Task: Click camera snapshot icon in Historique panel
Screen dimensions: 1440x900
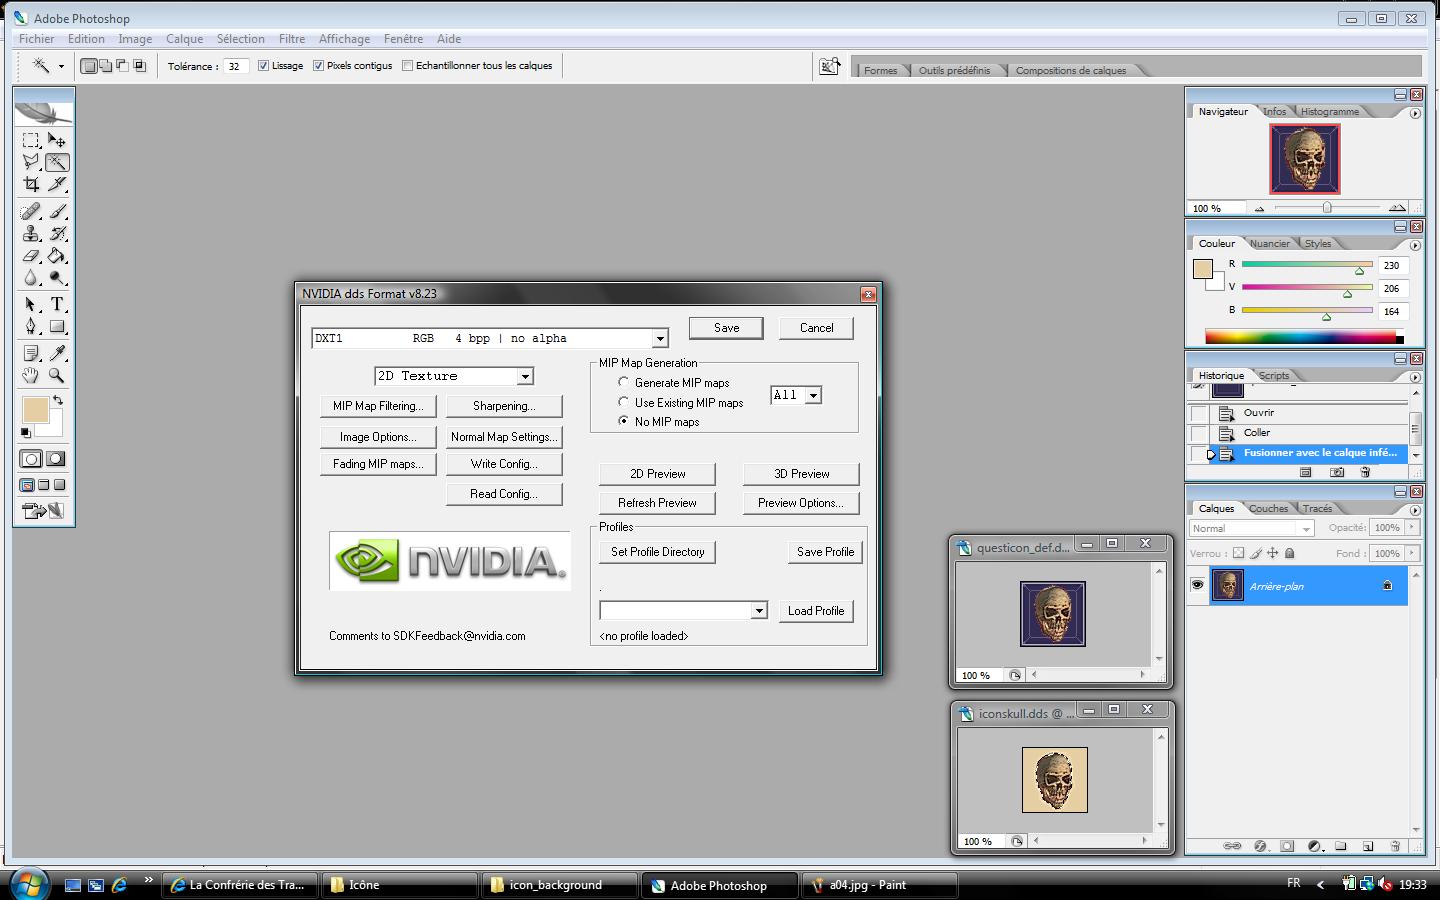Action: (x=1336, y=472)
